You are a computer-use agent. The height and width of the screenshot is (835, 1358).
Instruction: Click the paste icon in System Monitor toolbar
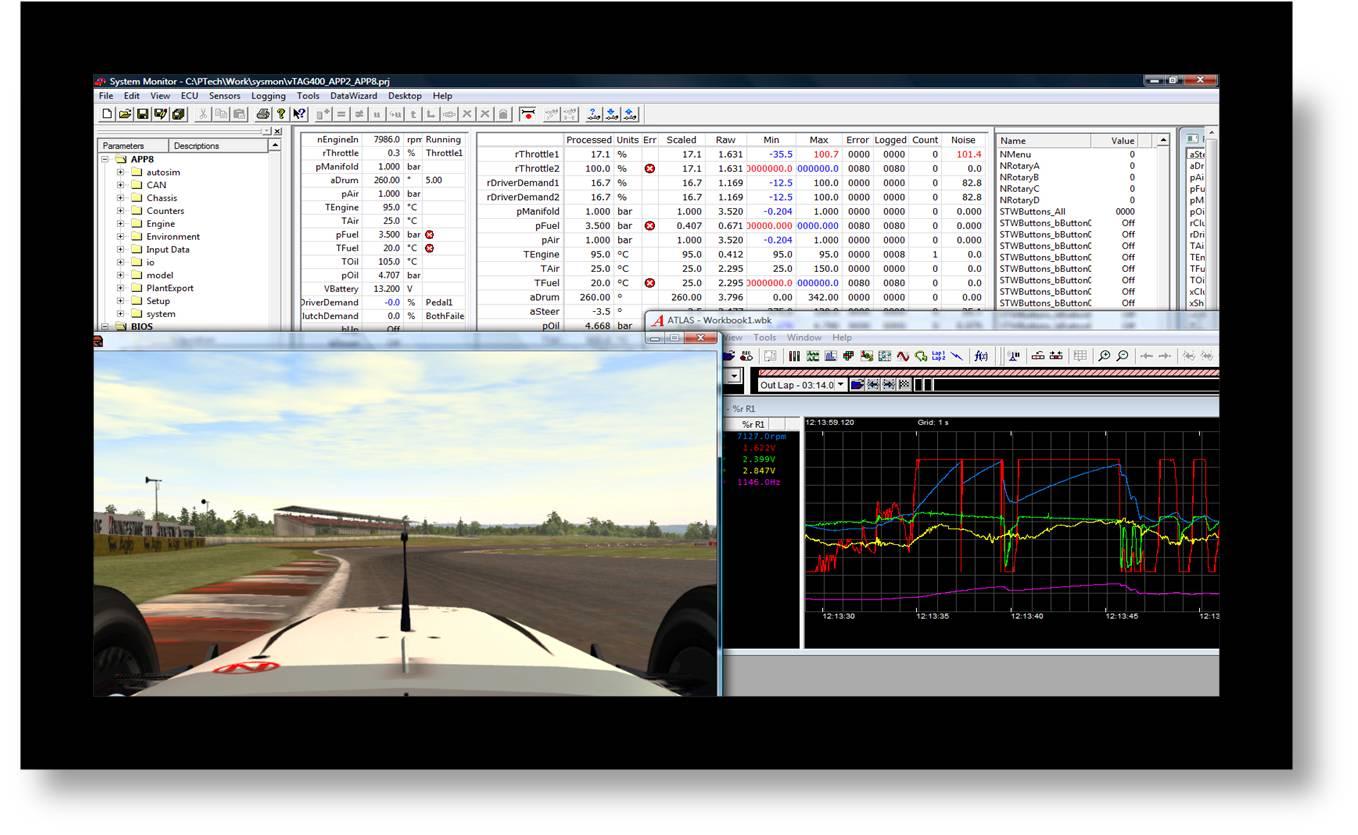[239, 114]
